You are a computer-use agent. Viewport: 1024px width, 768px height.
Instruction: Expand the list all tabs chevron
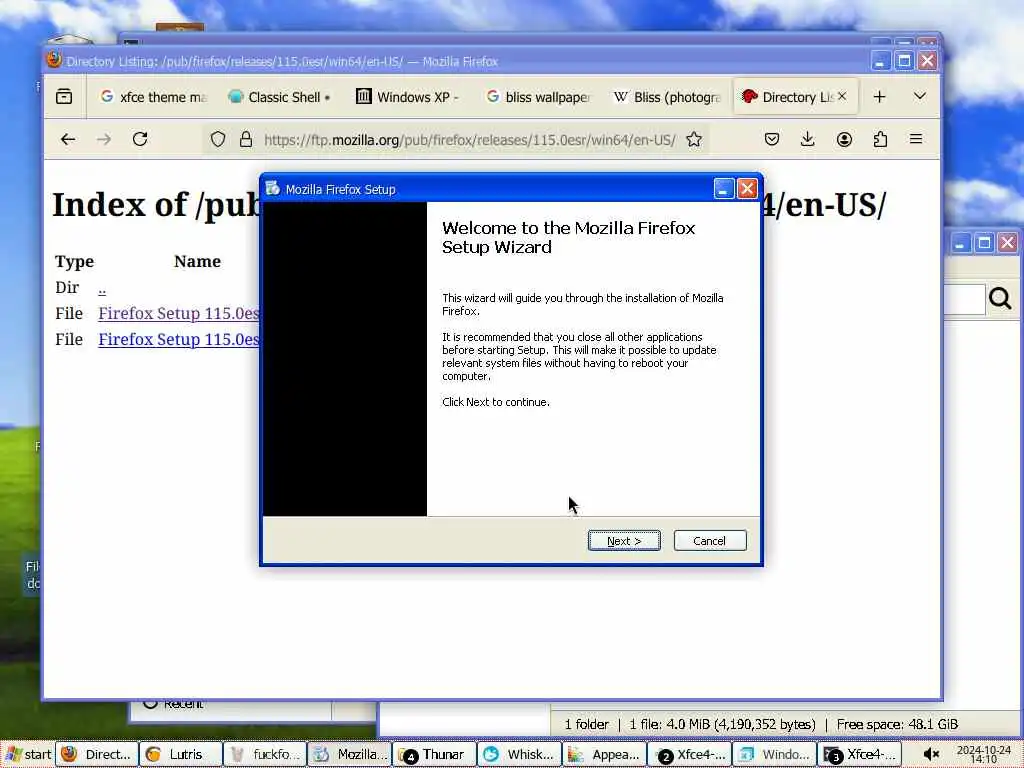click(920, 97)
